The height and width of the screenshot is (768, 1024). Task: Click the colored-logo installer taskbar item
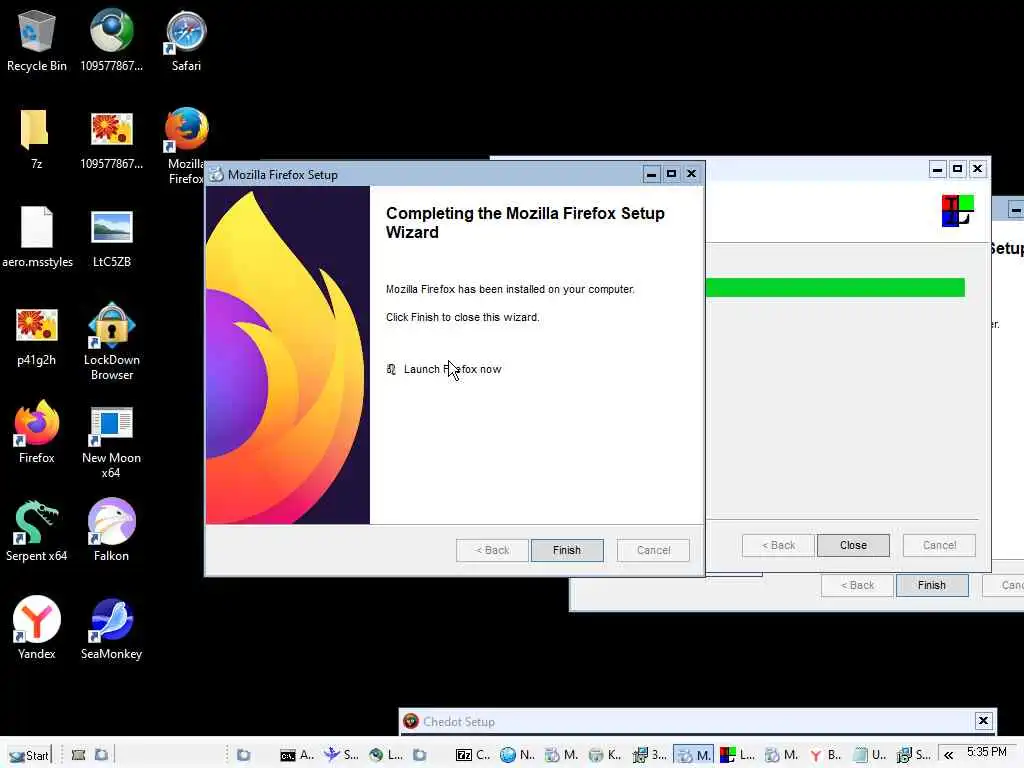(x=737, y=756)
